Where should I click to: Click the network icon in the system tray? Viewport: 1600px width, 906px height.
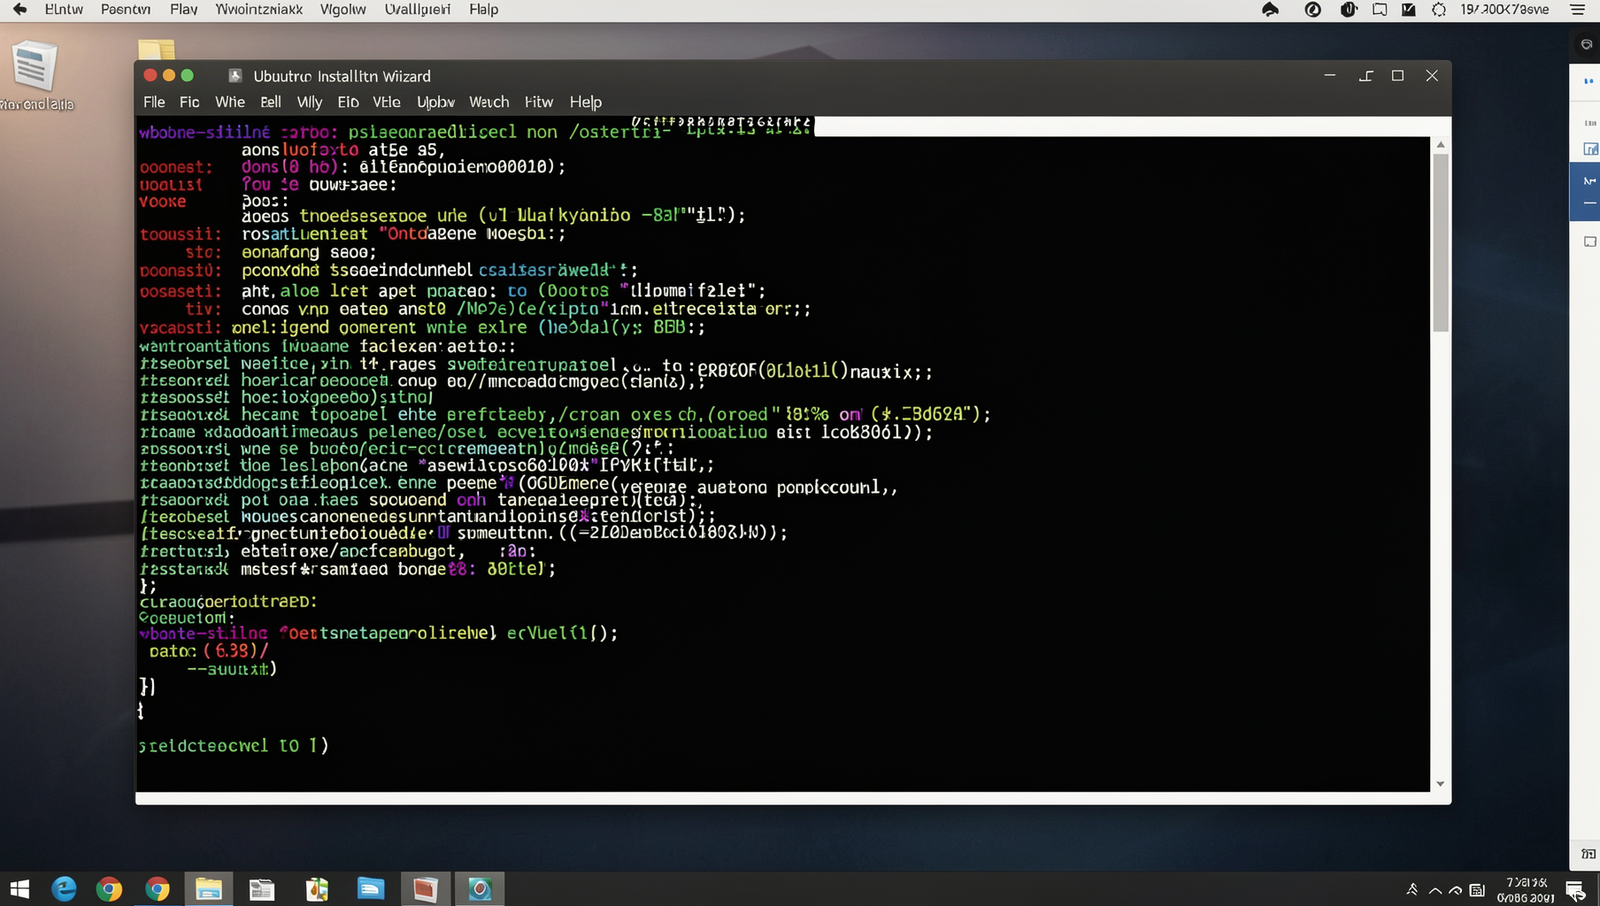click(x=1455, y=890)
